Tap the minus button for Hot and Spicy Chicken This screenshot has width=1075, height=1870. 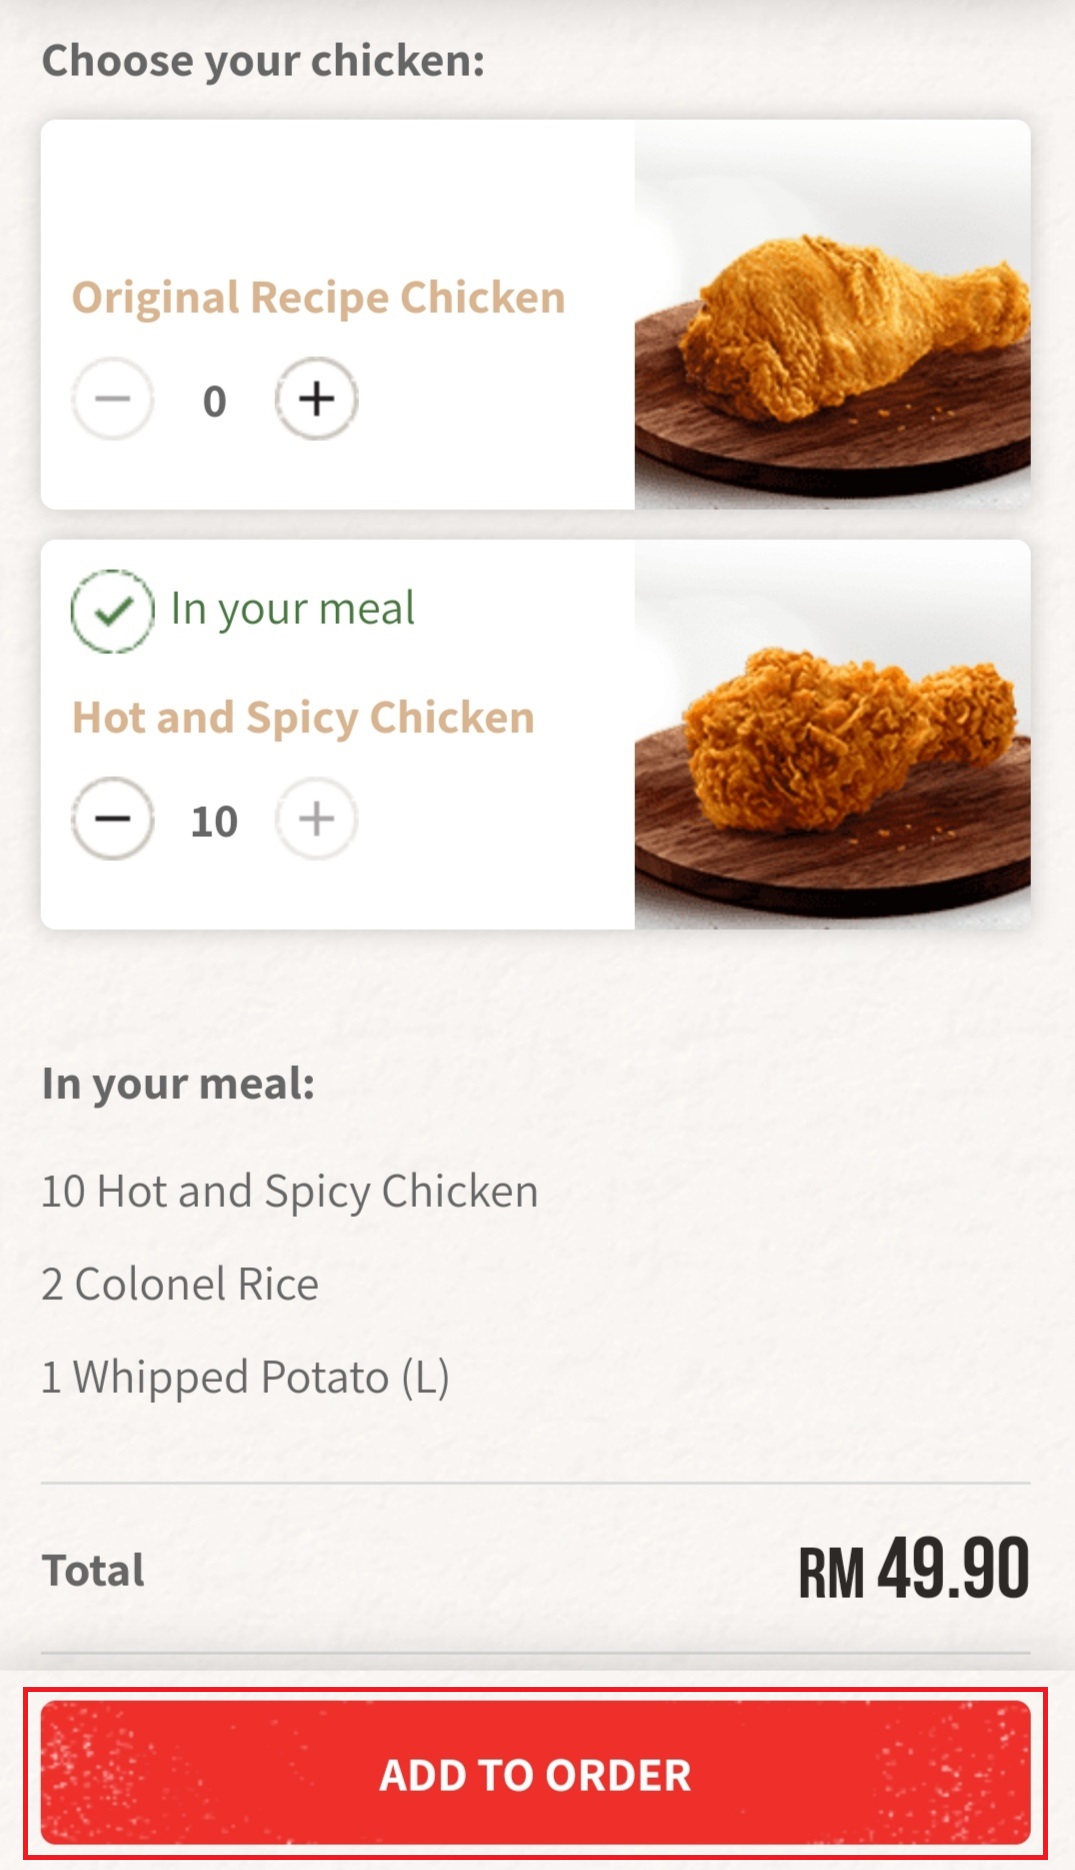point(113,819)
